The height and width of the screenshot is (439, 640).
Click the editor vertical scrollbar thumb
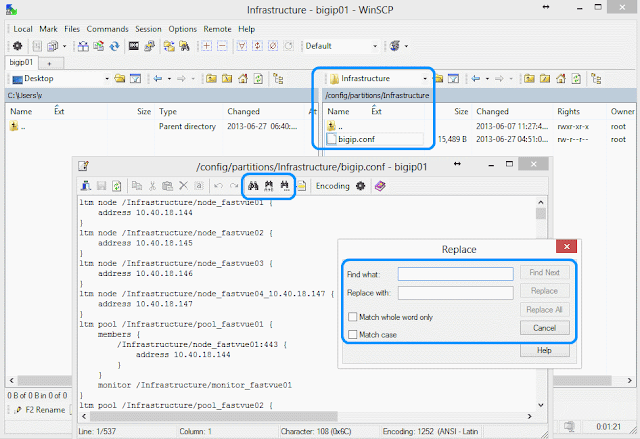tap(541, 213)
